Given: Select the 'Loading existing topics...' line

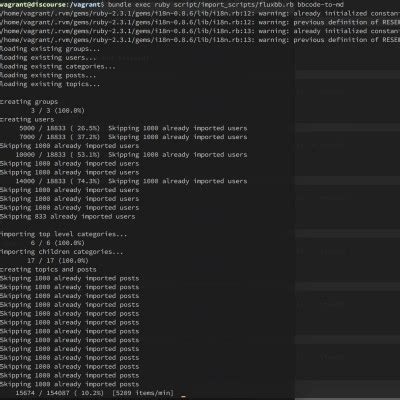Looking at the screenshot, I should pyautogui.click(x=50, y=84).
